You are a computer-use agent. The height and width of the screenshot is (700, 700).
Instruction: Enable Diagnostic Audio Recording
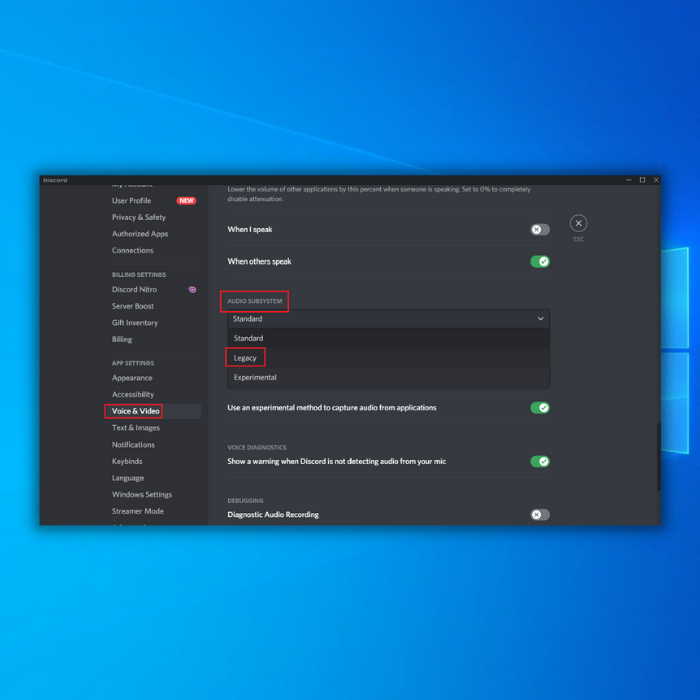(x=539, y=515)
